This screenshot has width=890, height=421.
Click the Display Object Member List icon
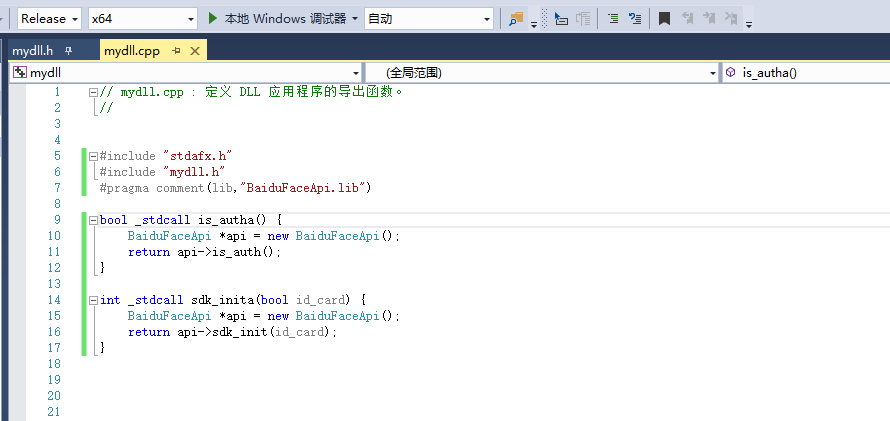[x=561, y=19]
